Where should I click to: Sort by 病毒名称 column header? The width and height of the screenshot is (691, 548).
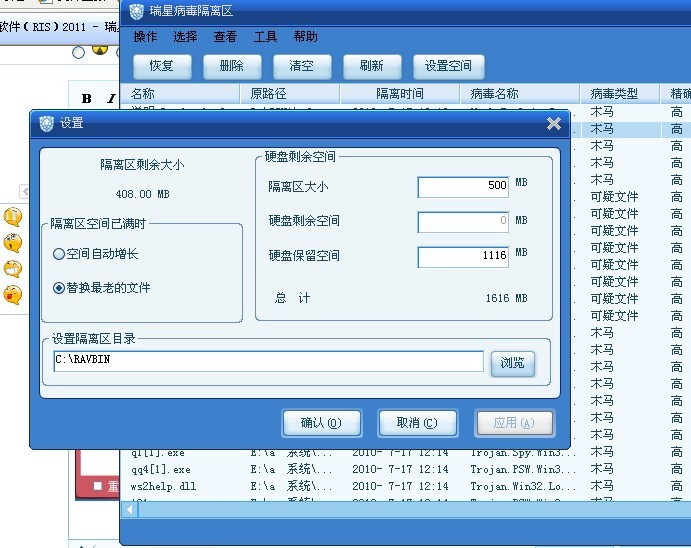(520, 94)
